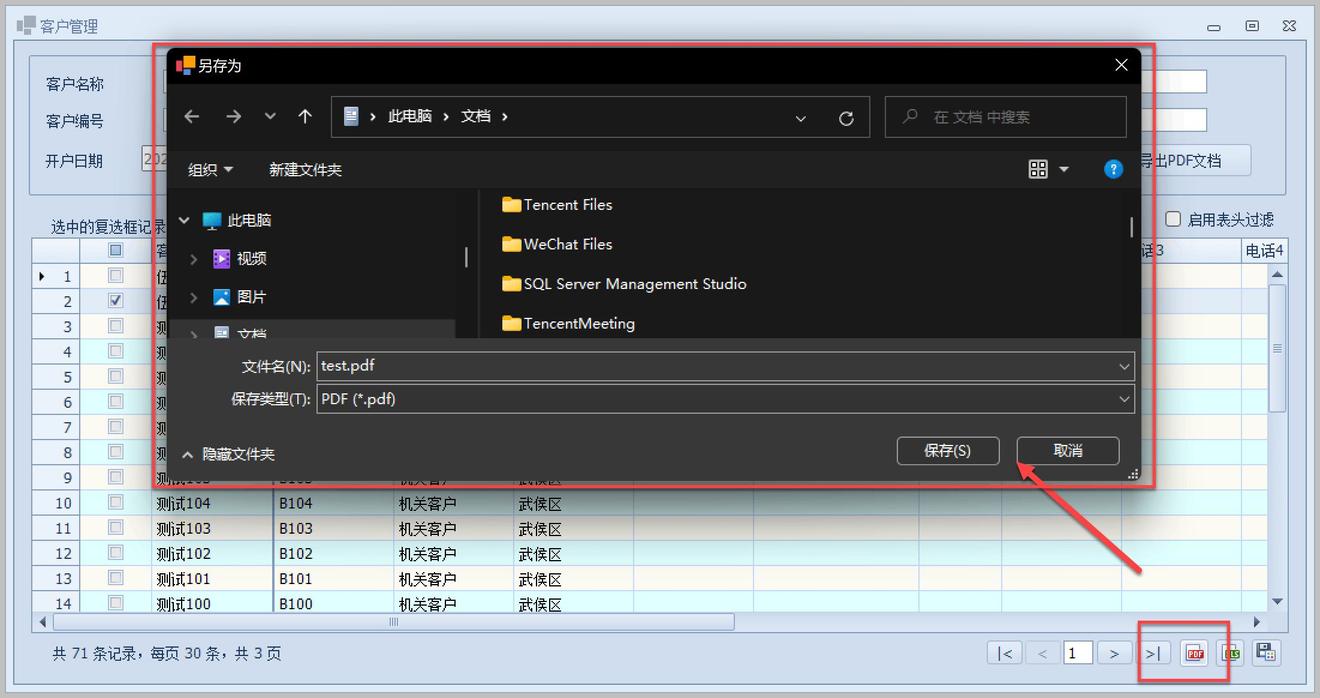Uncheck the checkbox in row 2
This screenshot has height=698, width=1320.
click(x=116, y=300)
